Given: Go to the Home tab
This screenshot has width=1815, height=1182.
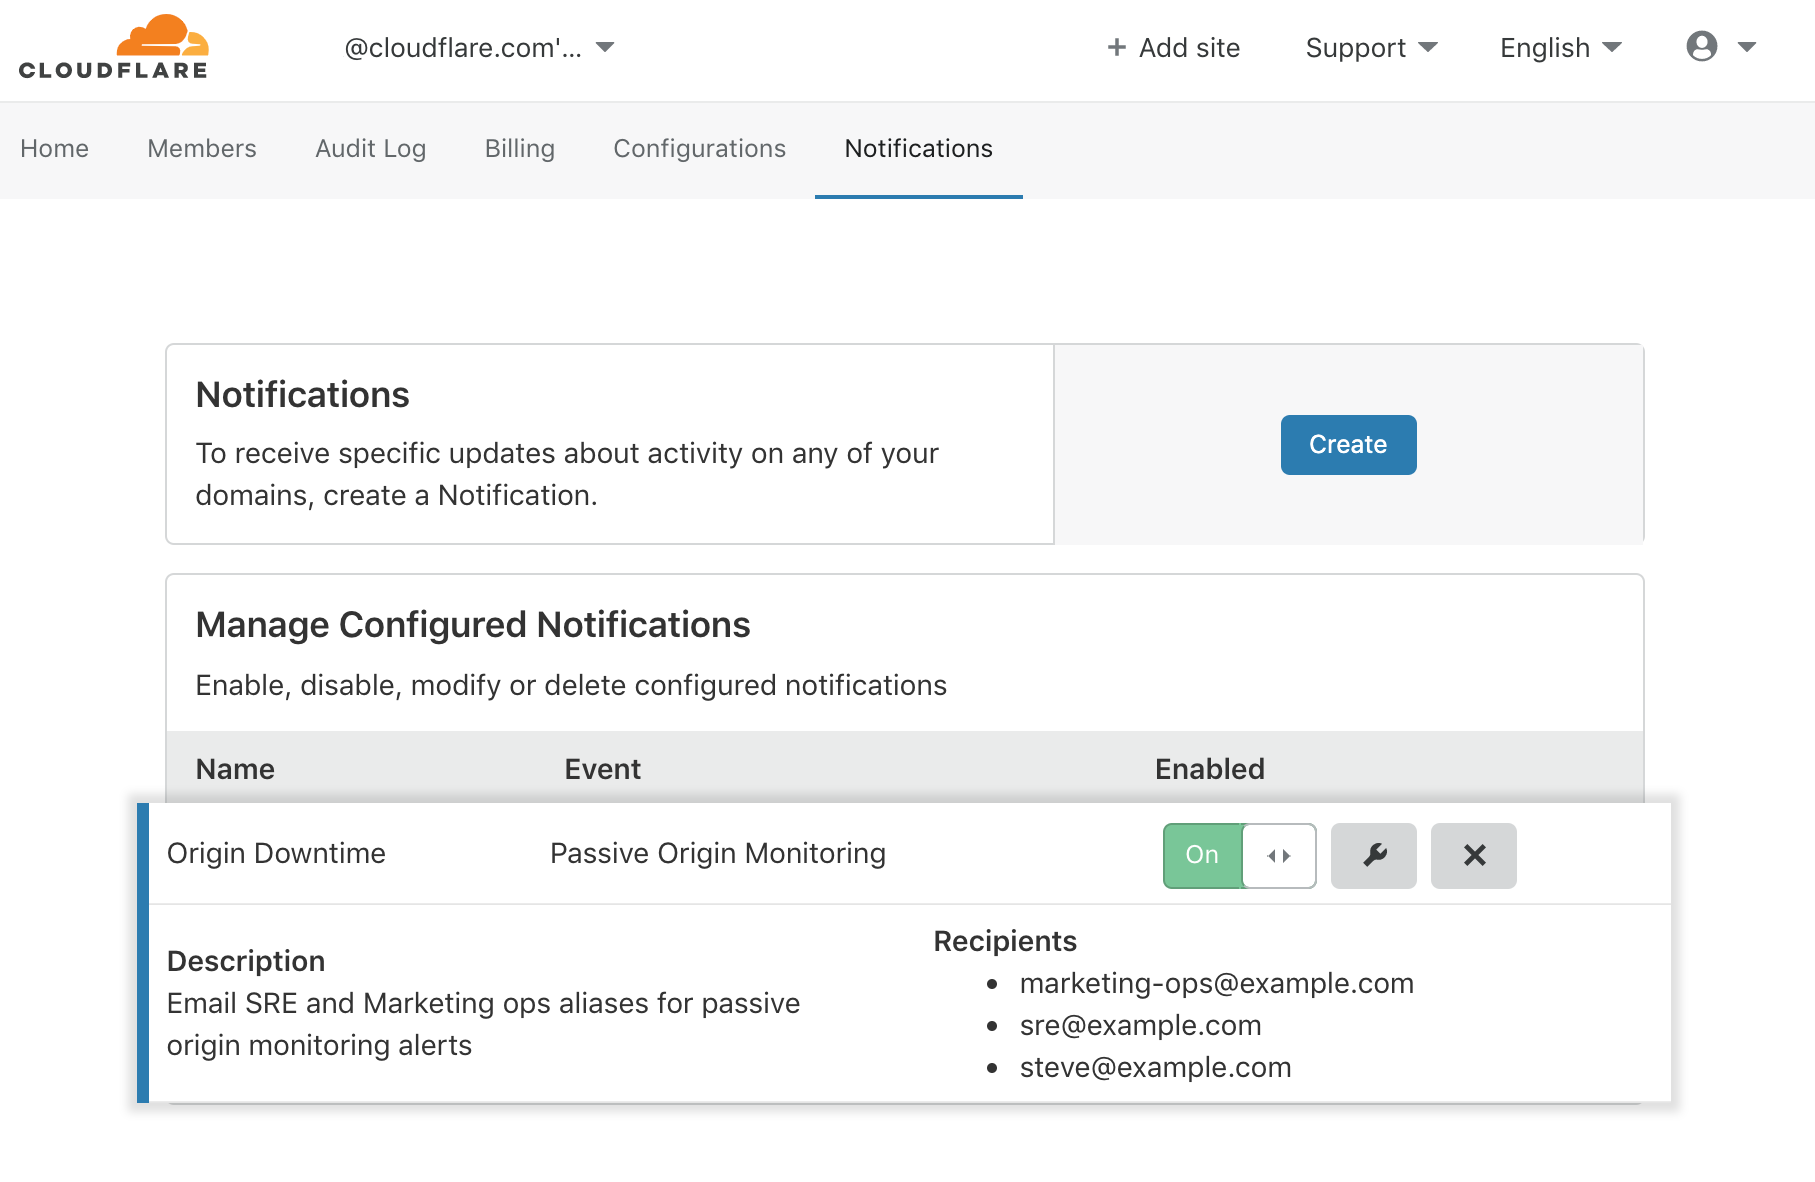Looking at the screenshot, I should 55,149.
